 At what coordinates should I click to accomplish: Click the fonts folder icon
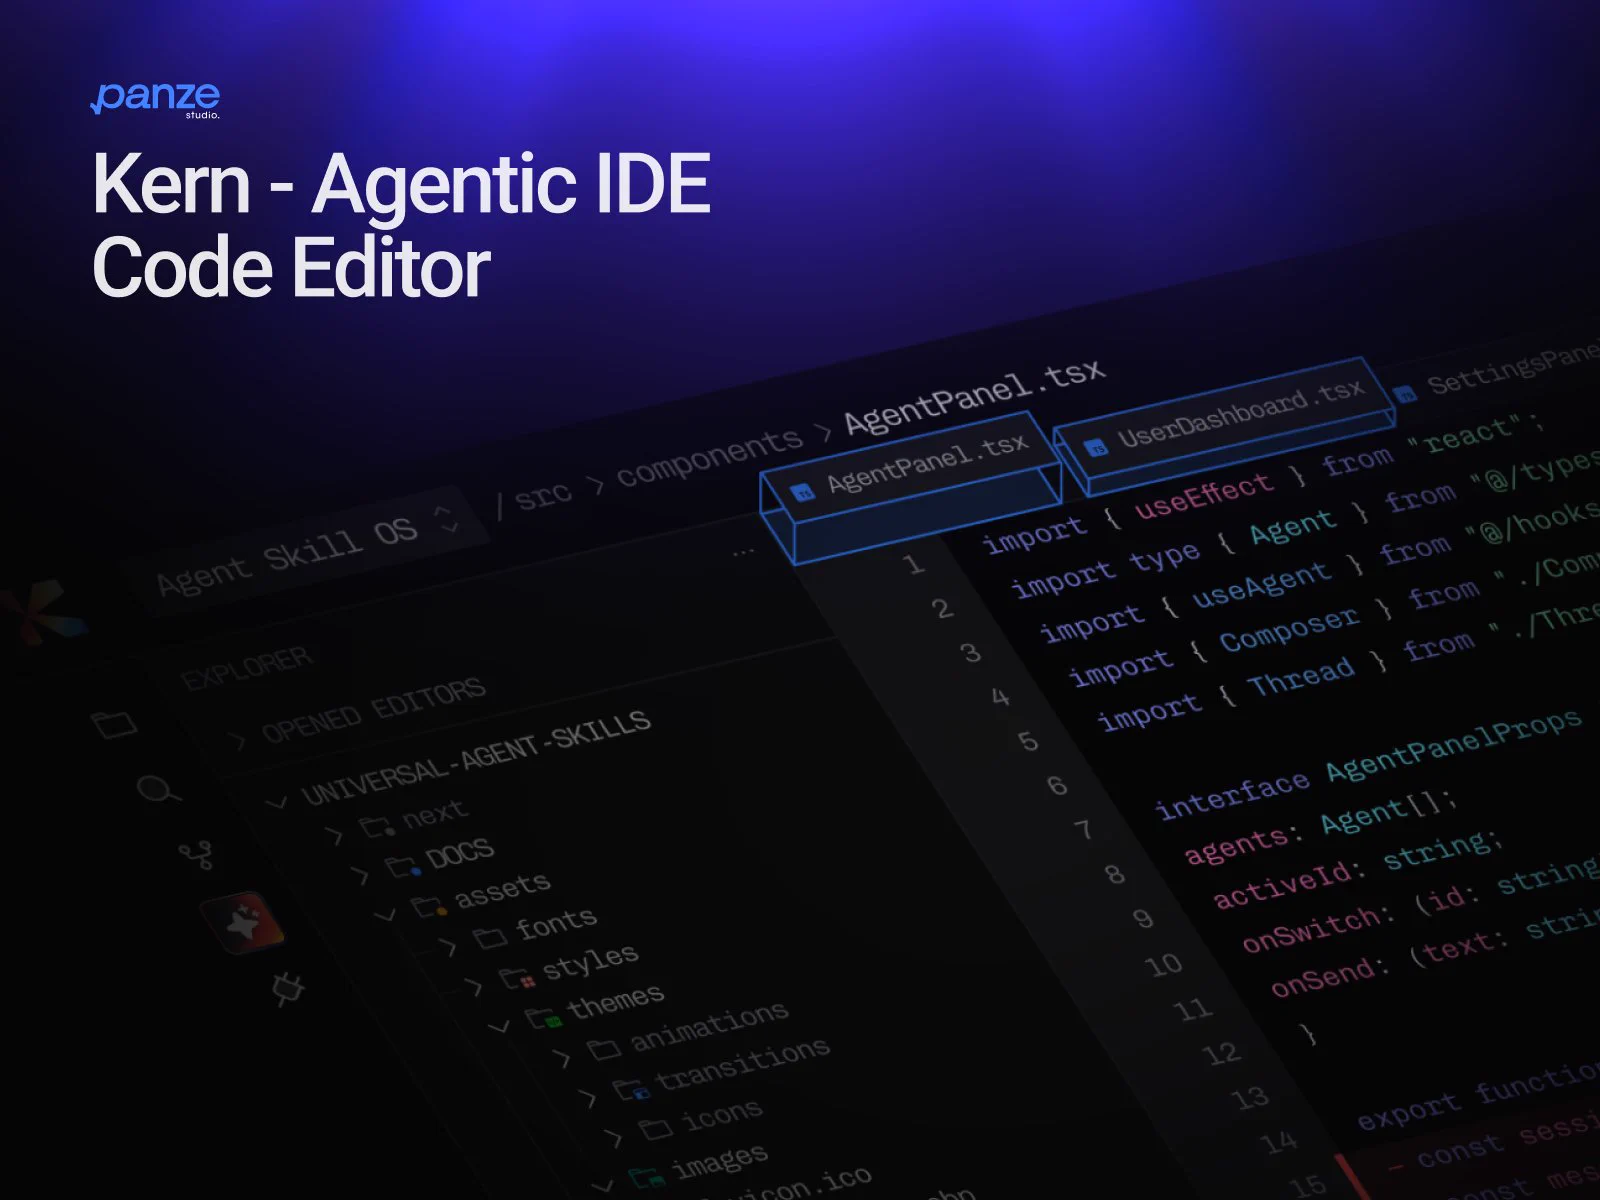click(490, 937)
